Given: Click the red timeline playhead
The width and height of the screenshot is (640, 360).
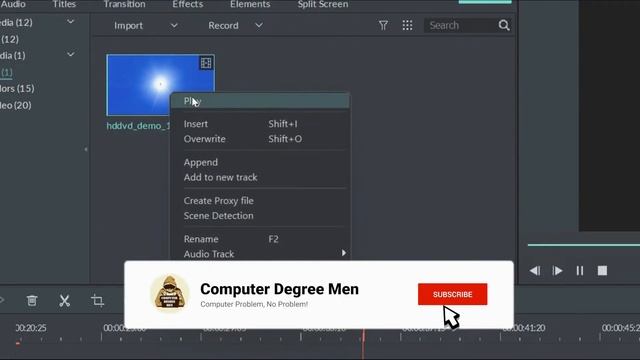Looking at the screenshot, I should pyautogui.click(x=363, y=343).
